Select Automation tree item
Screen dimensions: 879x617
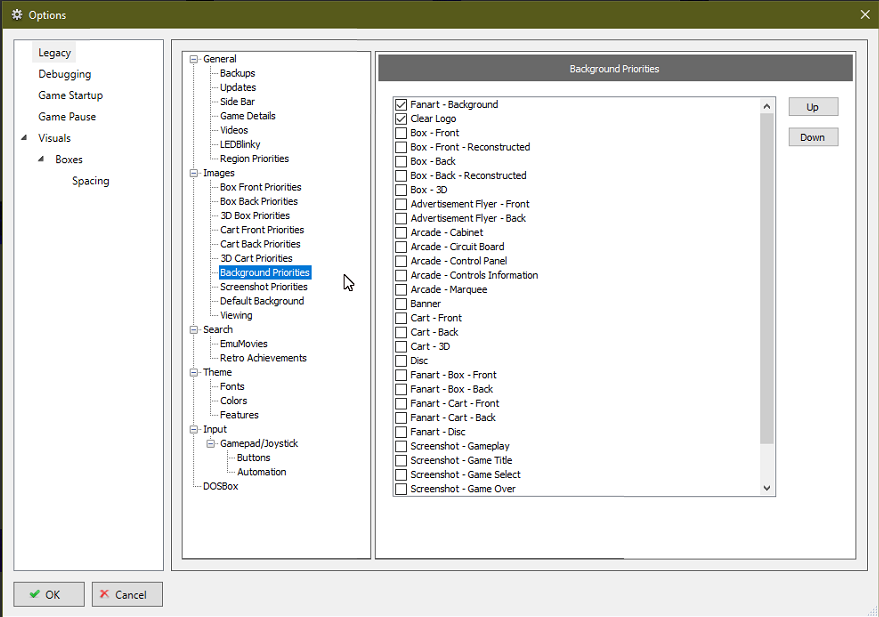(x=261, y=472)
